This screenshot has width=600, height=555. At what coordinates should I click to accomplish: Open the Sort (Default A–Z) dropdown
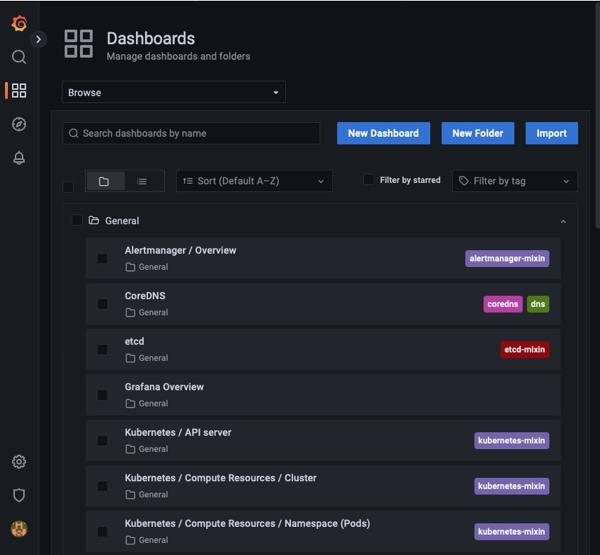coord(254,181)
